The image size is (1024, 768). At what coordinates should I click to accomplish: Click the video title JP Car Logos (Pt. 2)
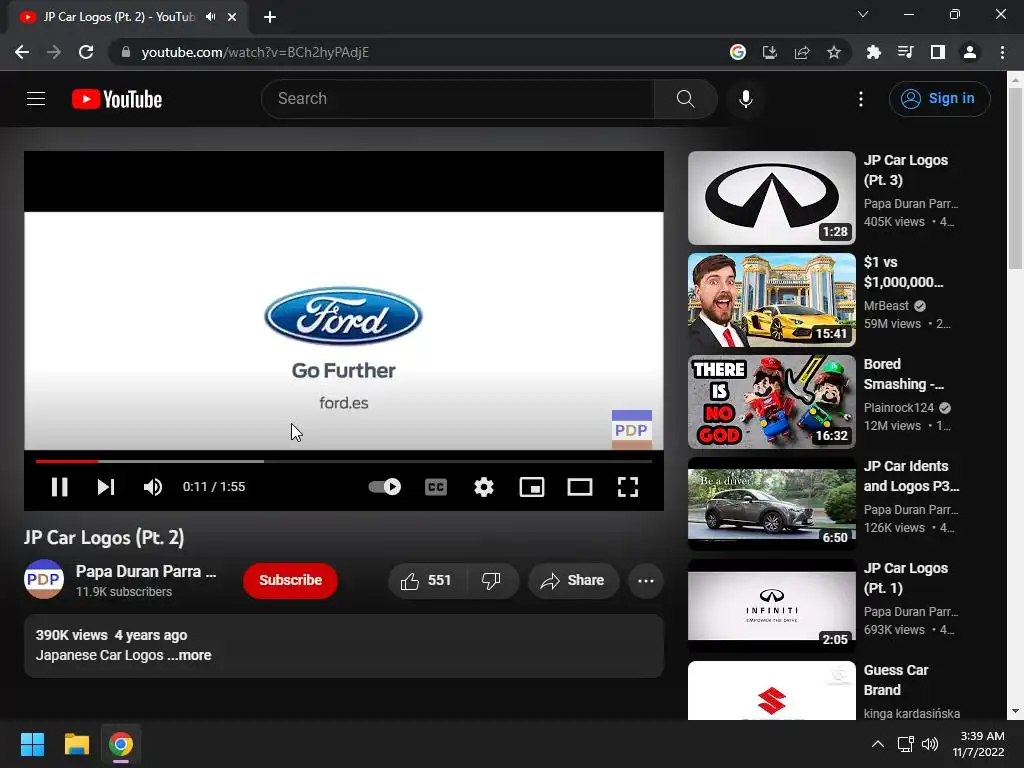coord(104,537)
